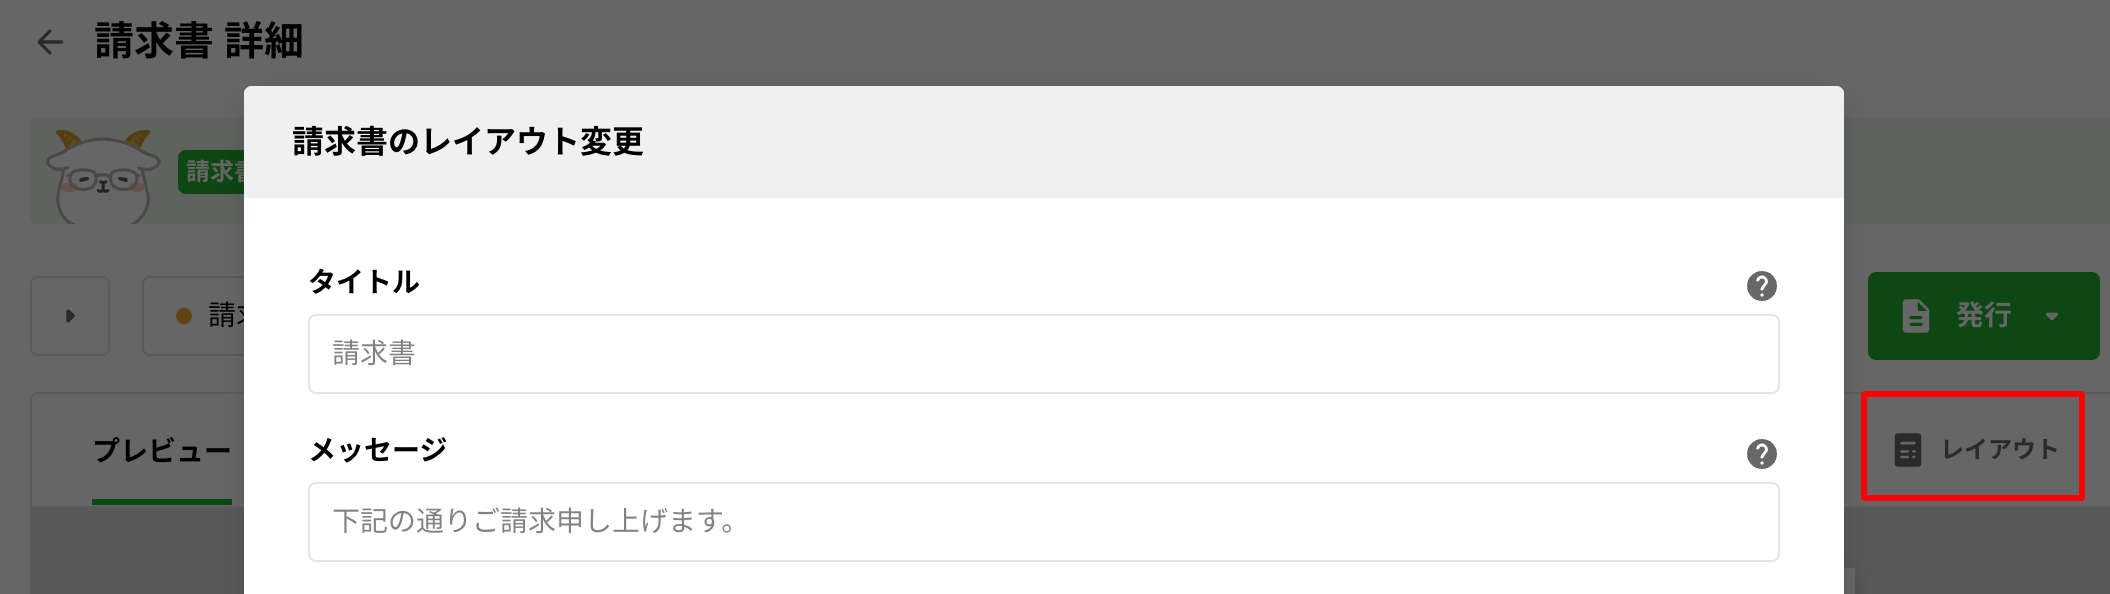
Task: Click the orange status dot indicator
Action: (x=184, y=316)
